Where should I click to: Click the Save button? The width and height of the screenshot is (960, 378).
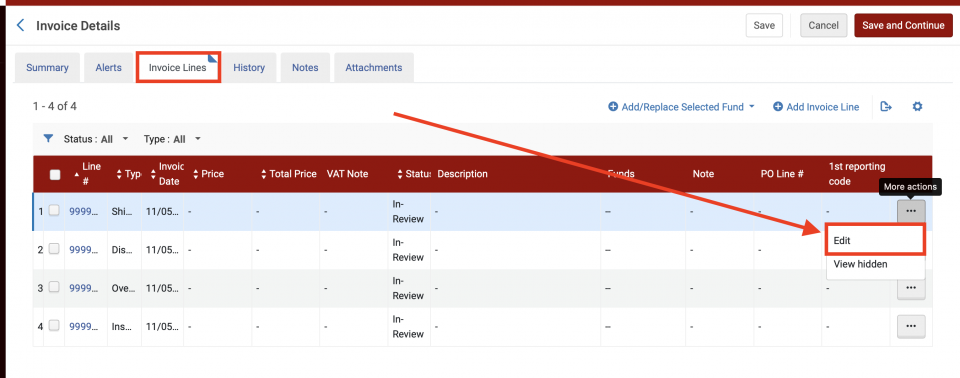click(764, 25)
